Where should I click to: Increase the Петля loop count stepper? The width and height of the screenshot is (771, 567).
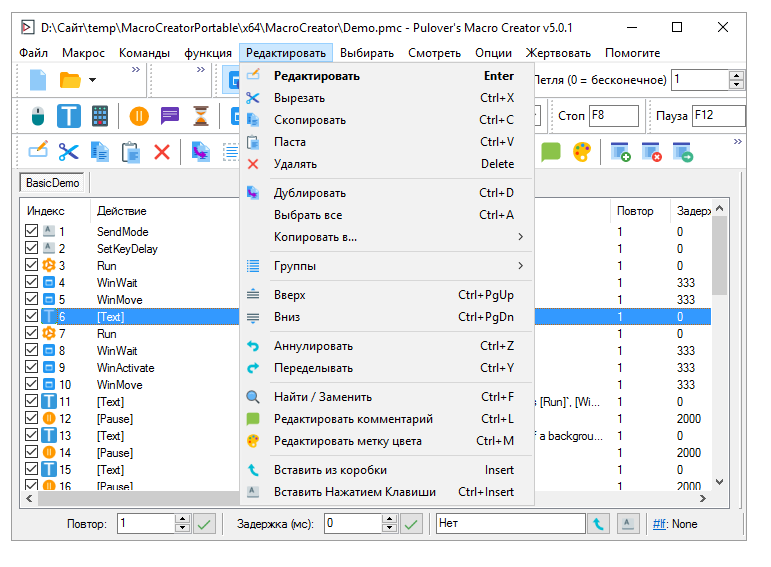tap(736, 76)
